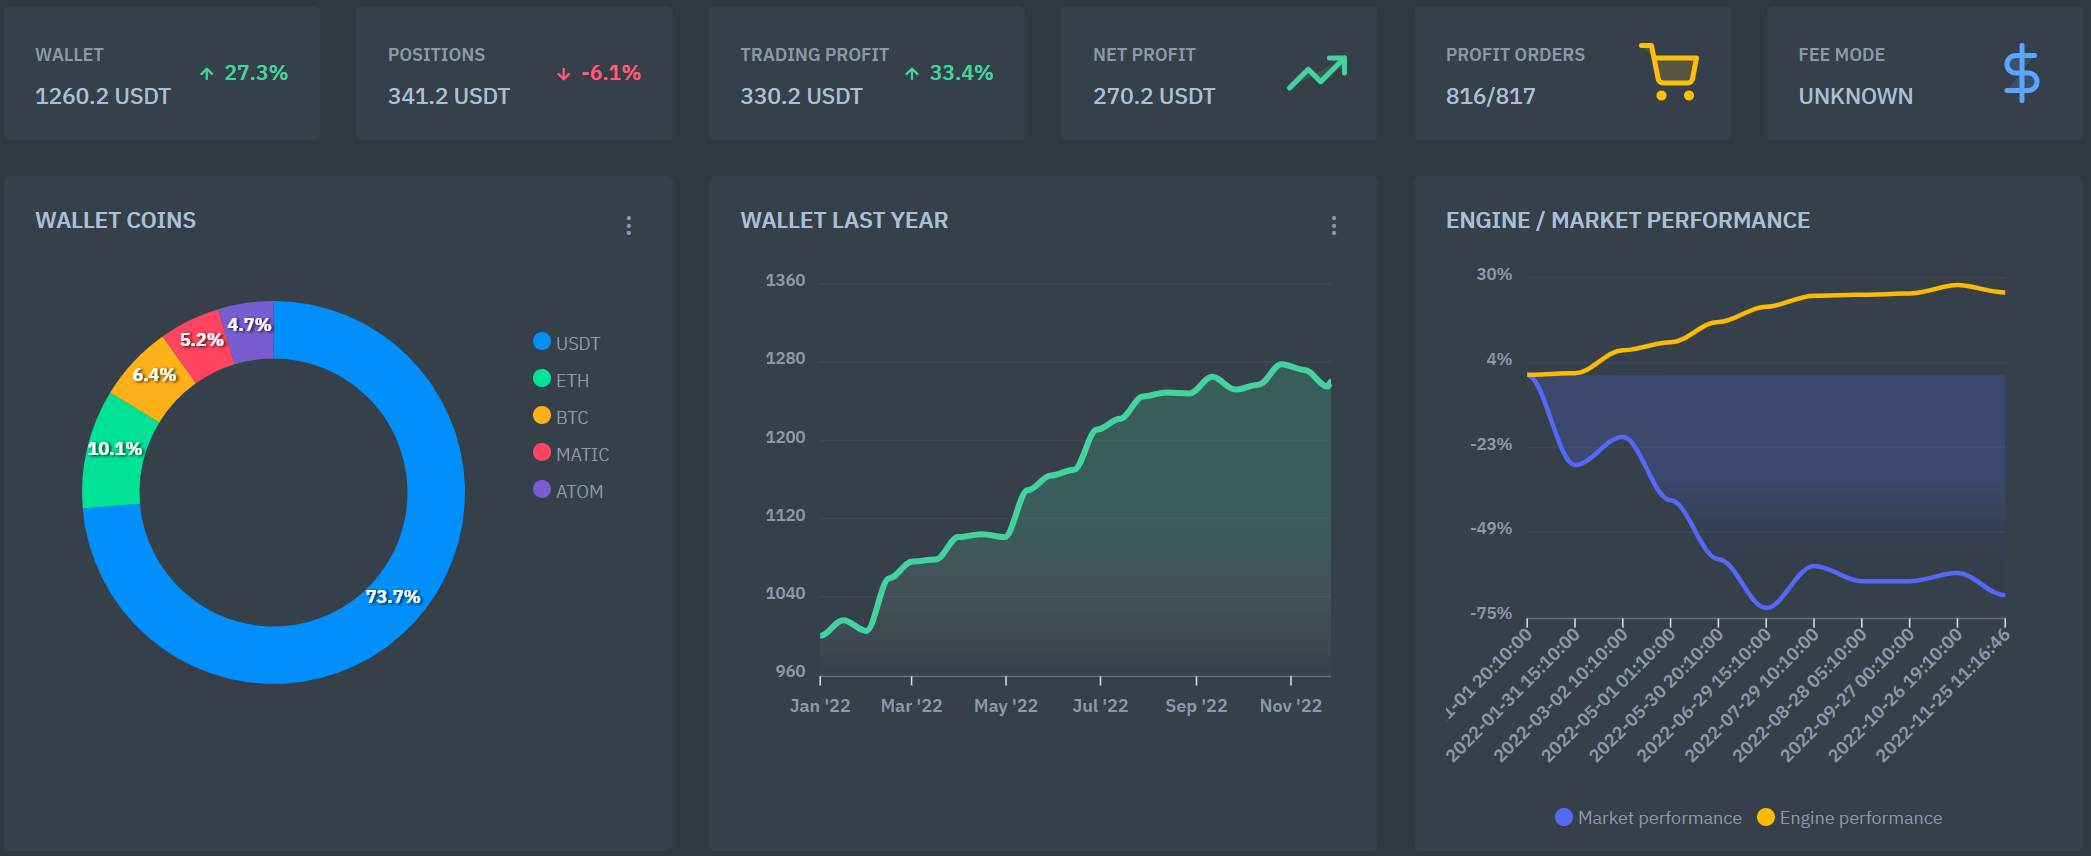Click the May '22 axis label
Viewport: 2091px width, 856px height.
tap(1006, 706)
